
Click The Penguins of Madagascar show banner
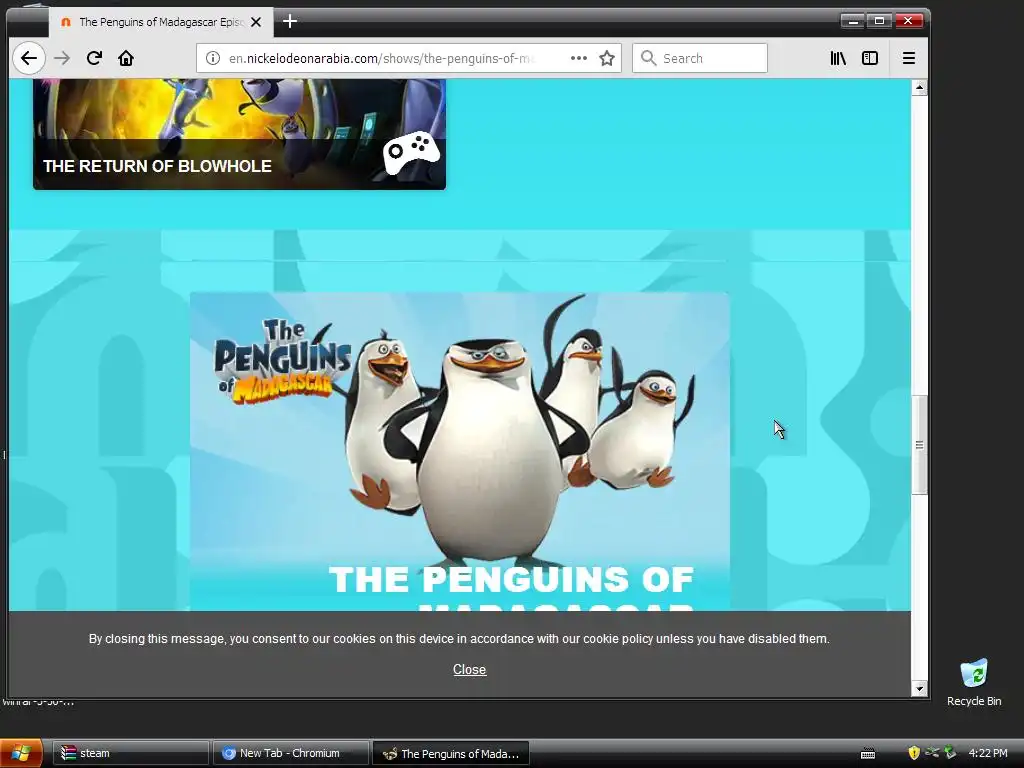pyautogui.click(x=460, y=451)
